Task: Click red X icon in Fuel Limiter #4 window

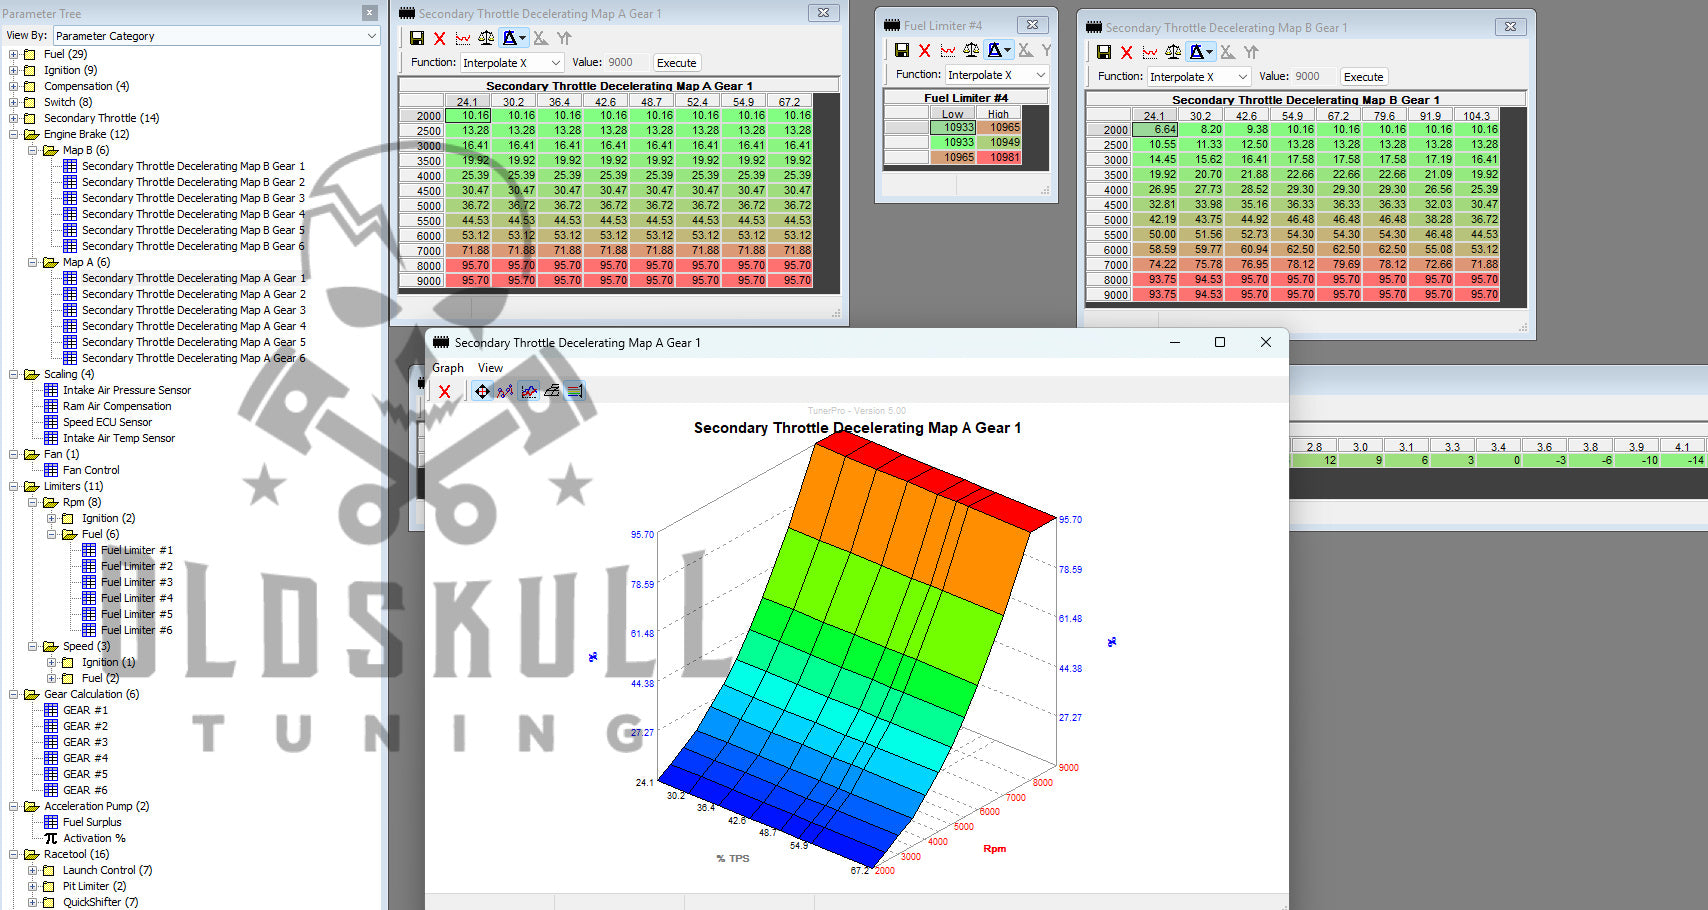Action: tap(925, 50)
